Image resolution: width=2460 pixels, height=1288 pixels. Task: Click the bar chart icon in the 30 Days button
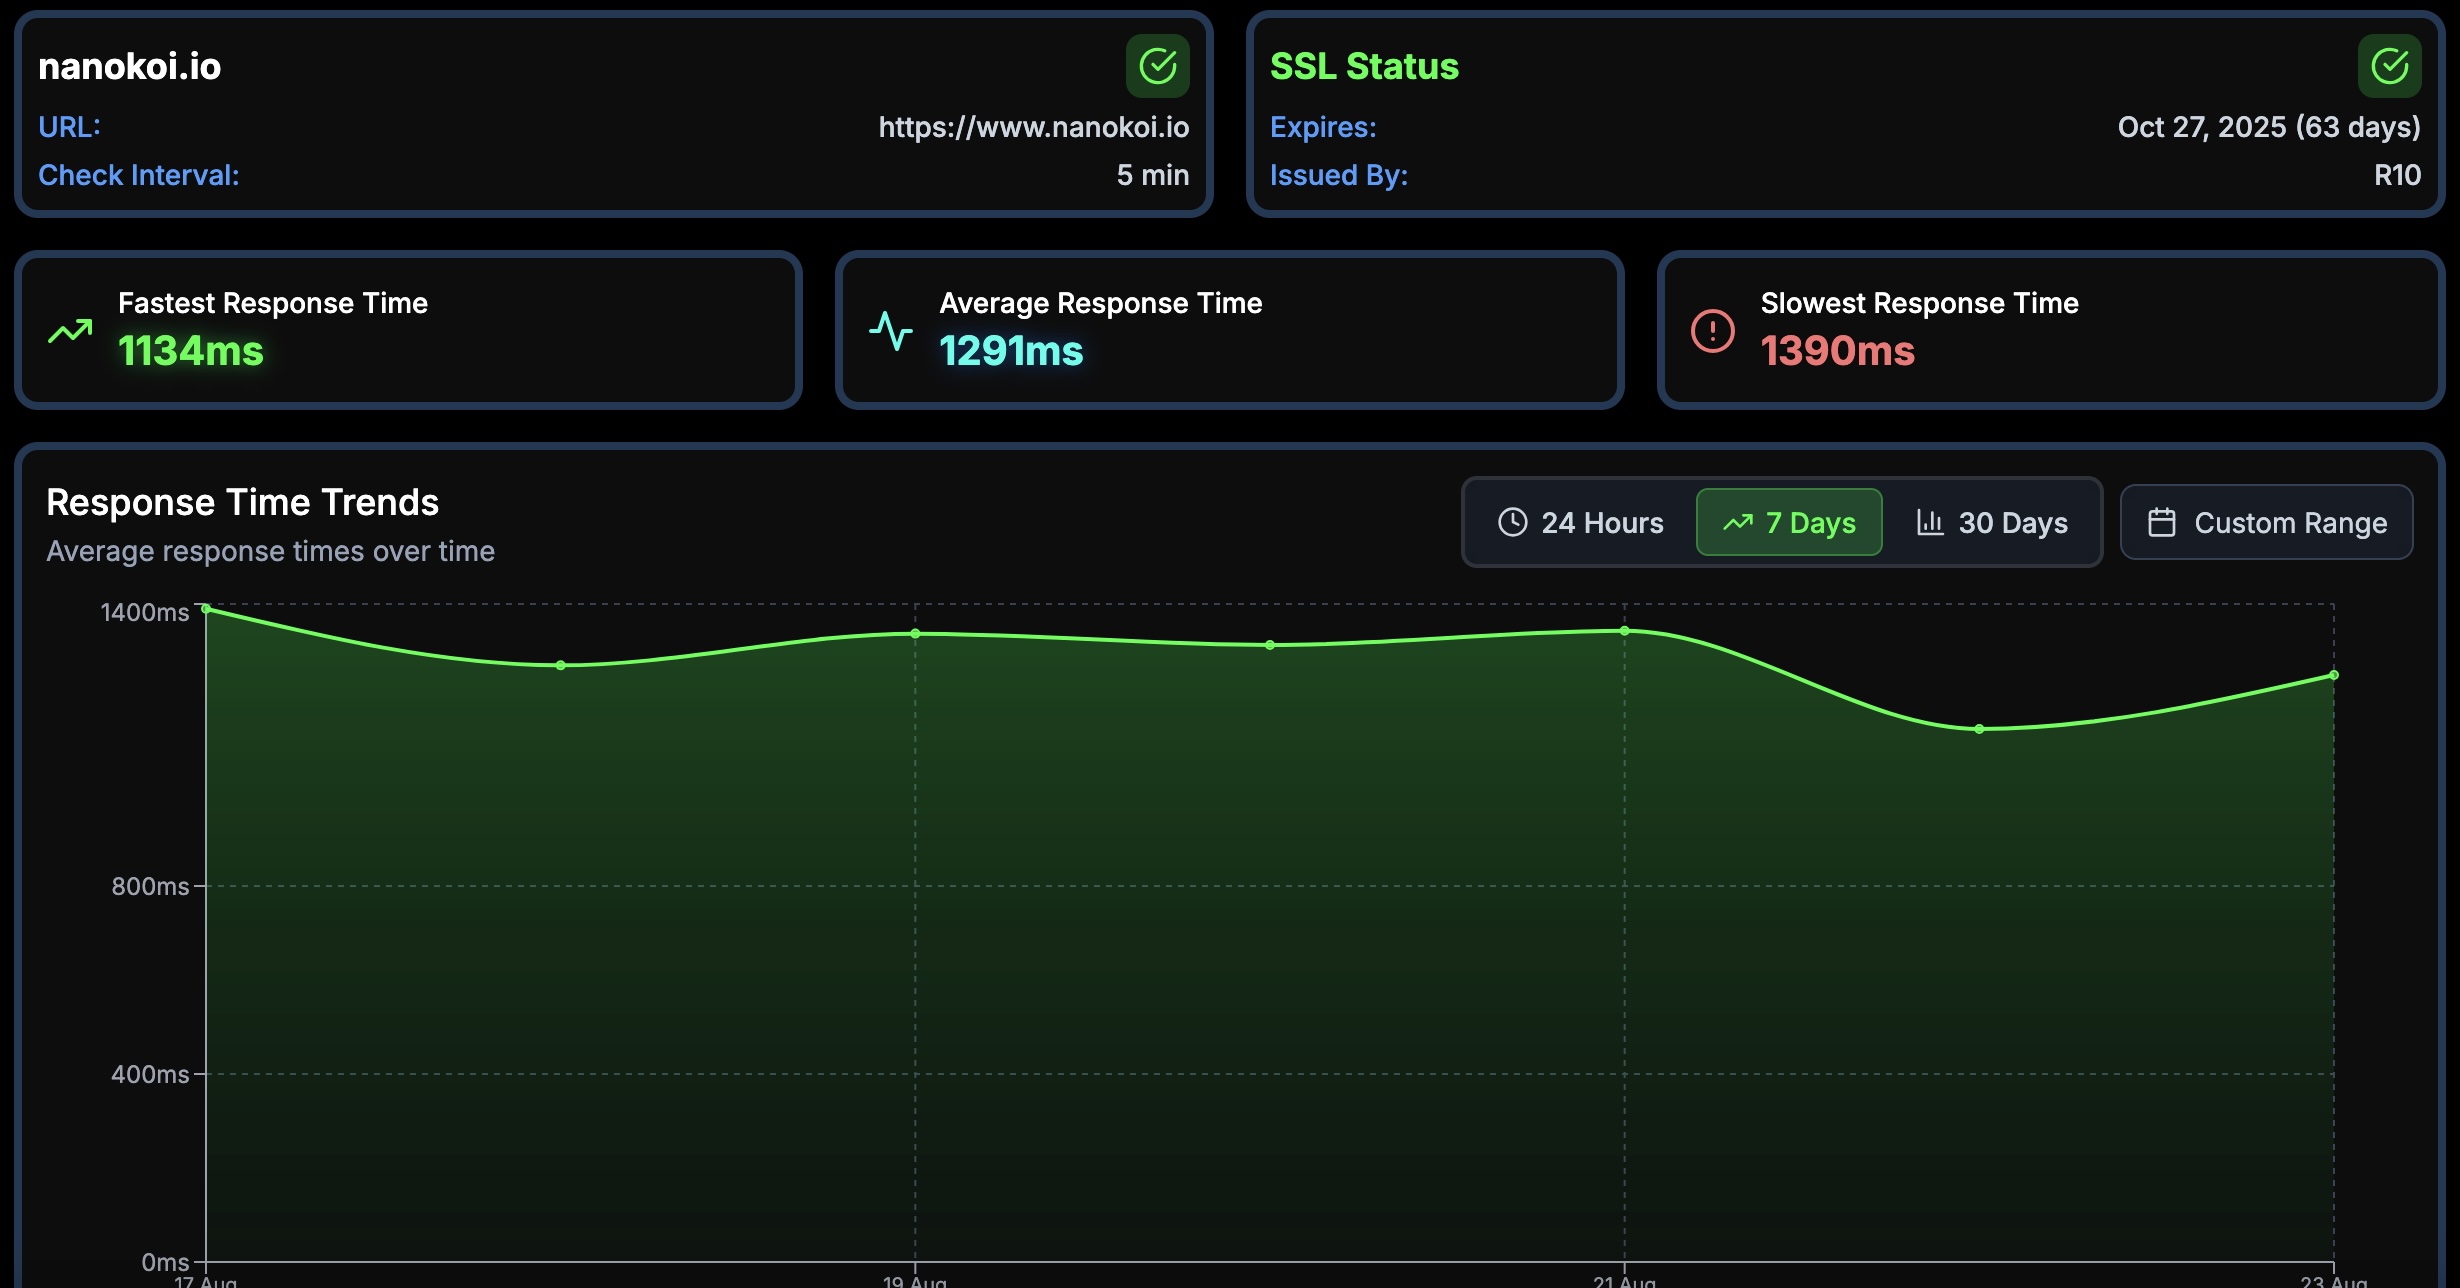click(x=1930, y=522)
